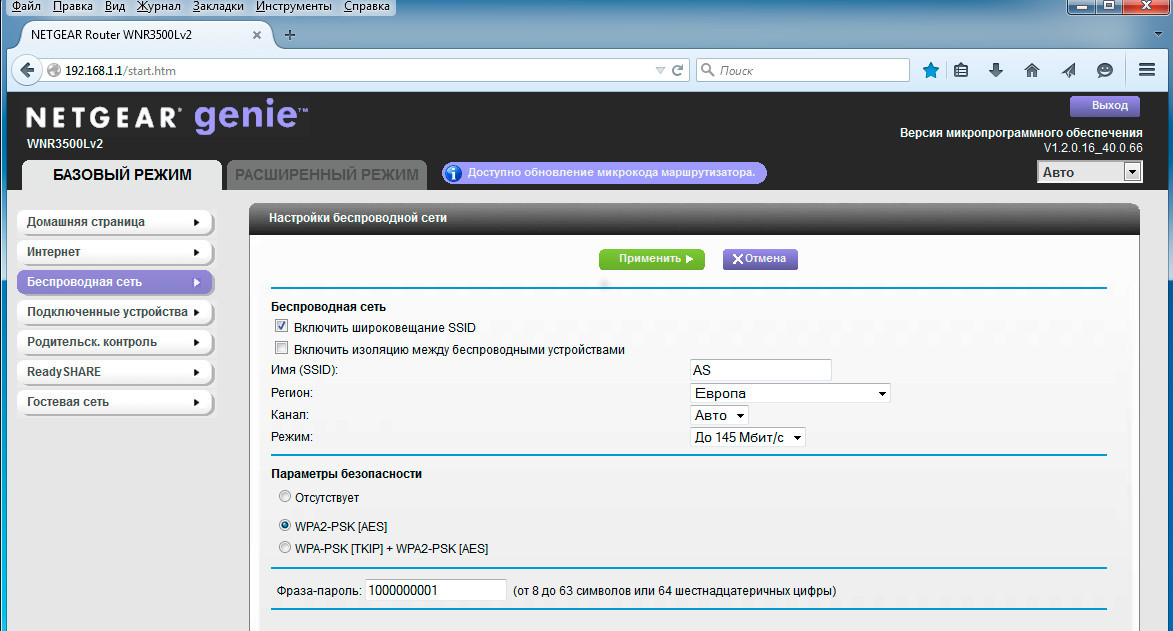Select WPA-PSK [TKIP] + WPA2-PSK [AES] option
The height and width of the screenshot is (631, 1173).
(x=285, y=548)
